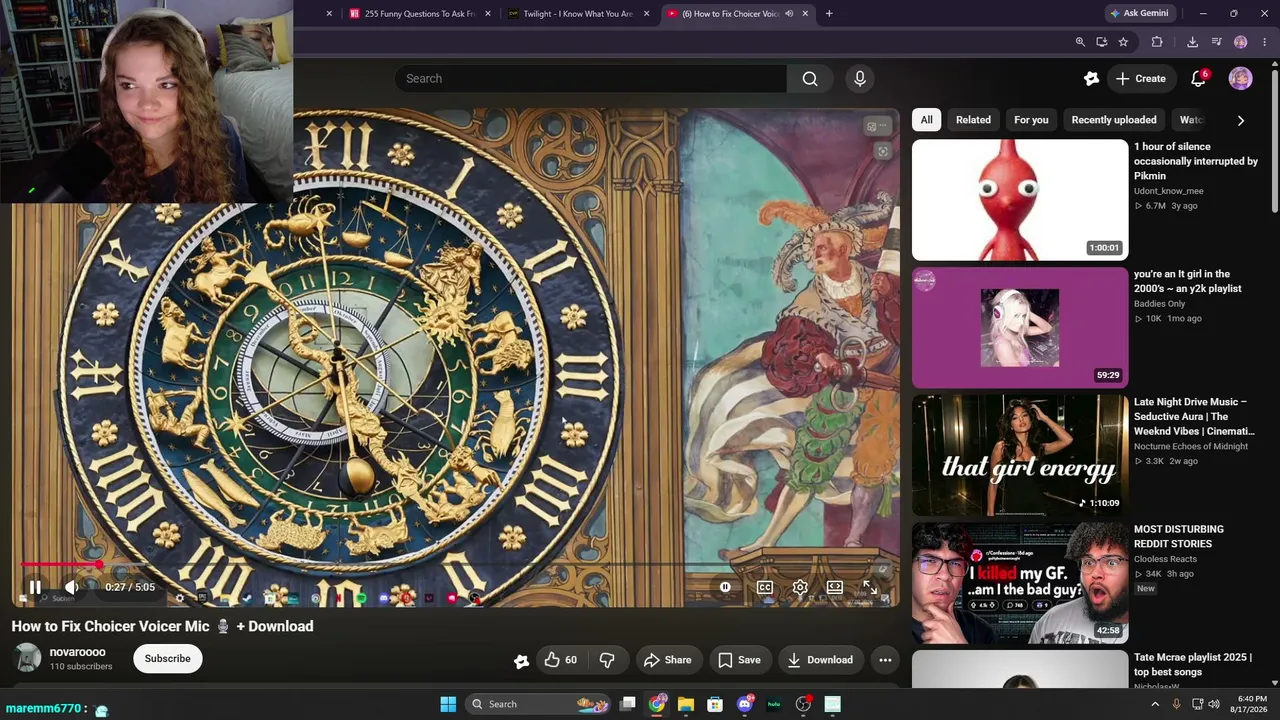Open Late Night Drive Music thumbnail

pyautogui.click(x=1020, y=455)
